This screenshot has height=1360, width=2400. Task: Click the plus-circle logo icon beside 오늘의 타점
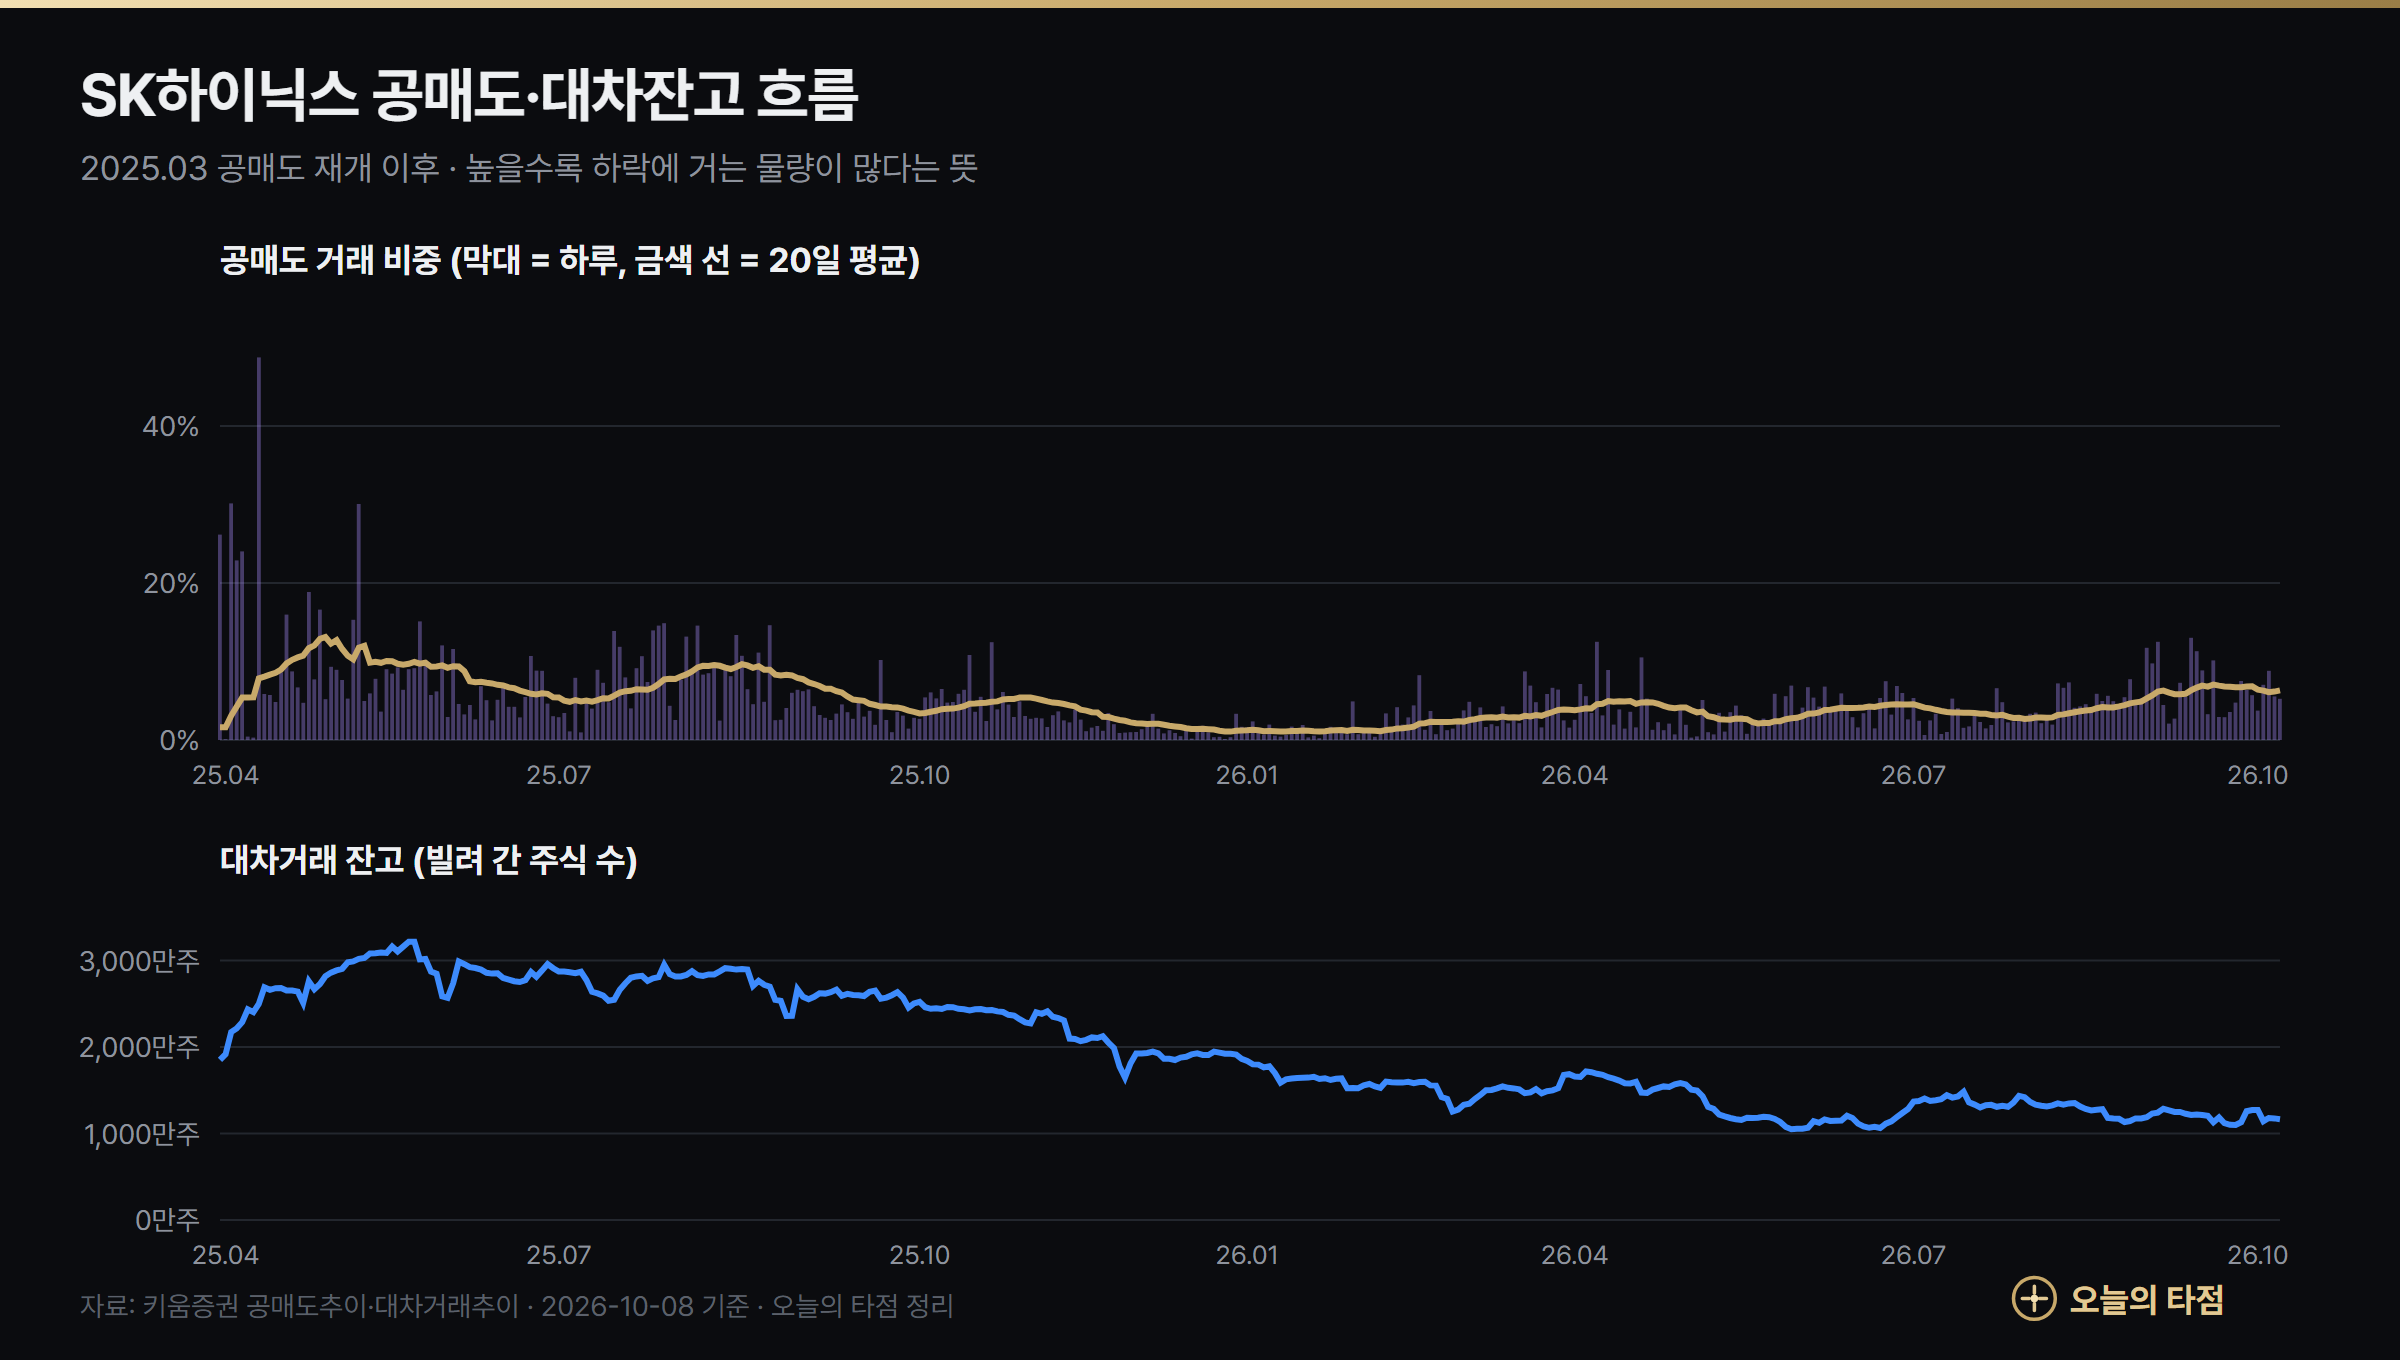point(2033,1299)
